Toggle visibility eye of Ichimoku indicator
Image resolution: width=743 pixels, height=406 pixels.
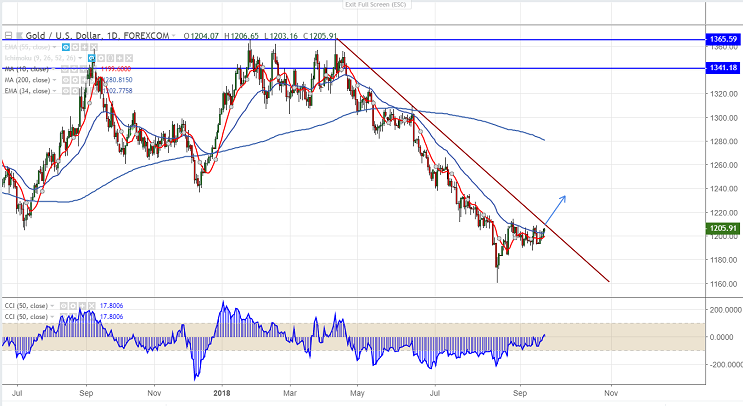(x=91, y=58)
